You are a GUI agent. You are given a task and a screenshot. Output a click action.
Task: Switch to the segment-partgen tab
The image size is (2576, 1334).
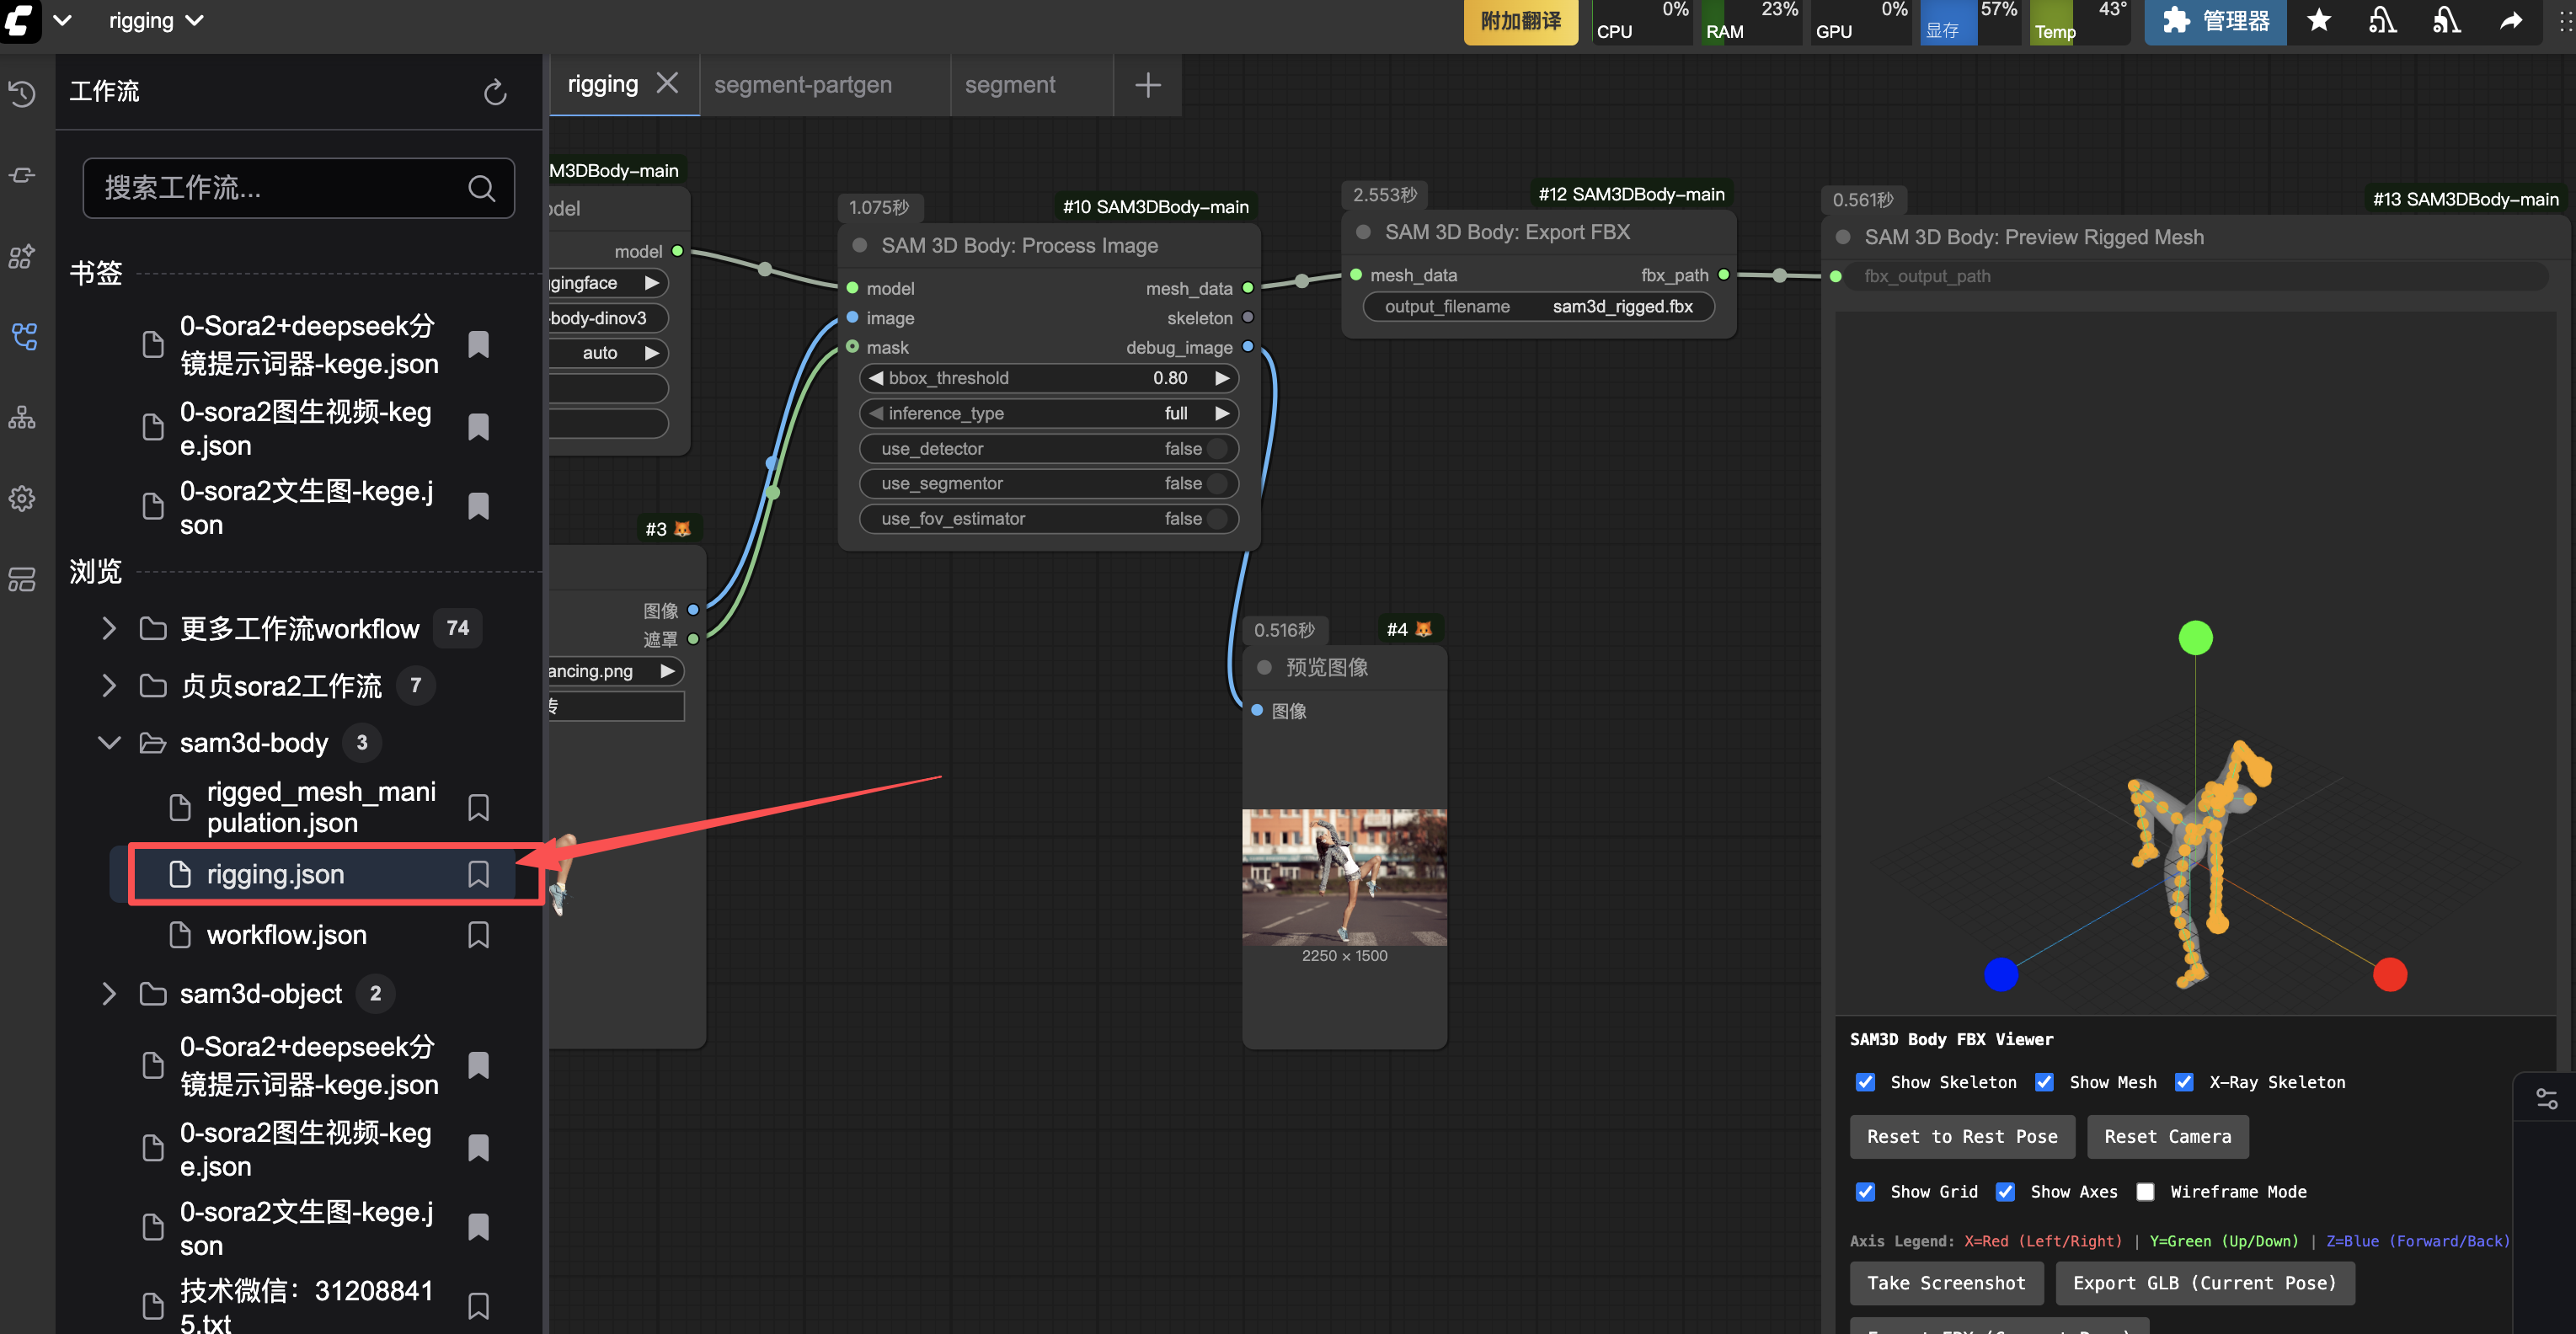(803, 85)
